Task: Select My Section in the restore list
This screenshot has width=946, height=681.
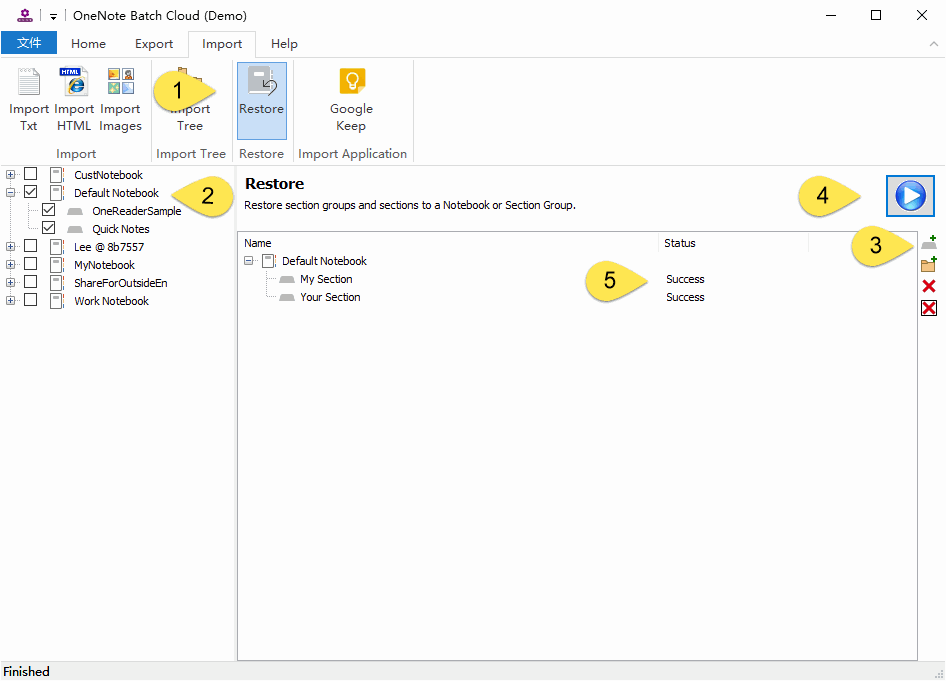Action: 326,279
